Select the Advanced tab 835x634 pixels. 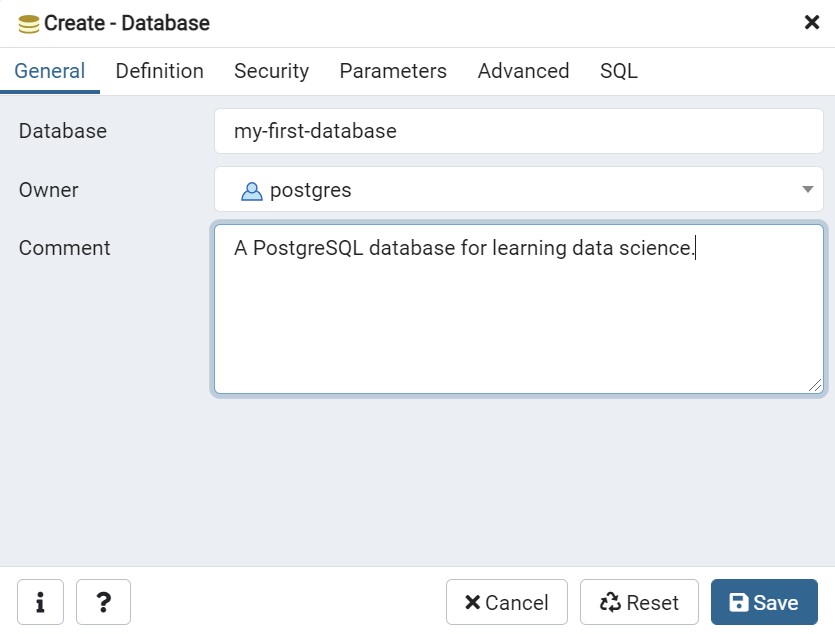(523, 71)
